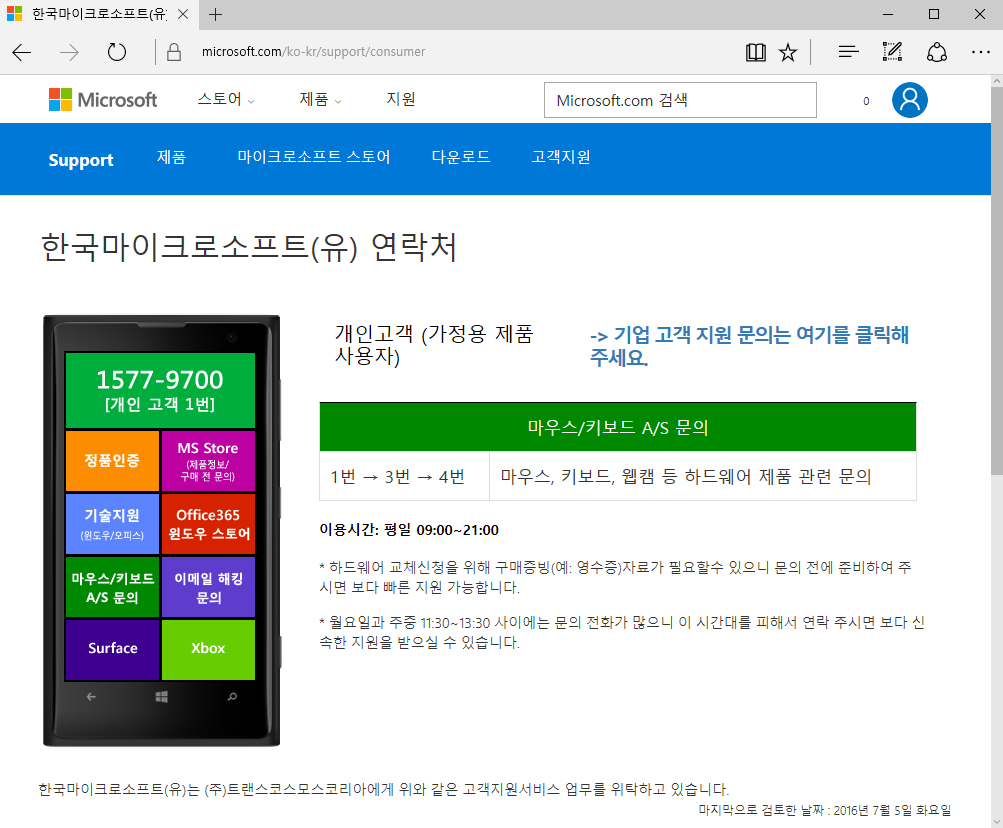Go back with the browser back arrow

(22, 52)
